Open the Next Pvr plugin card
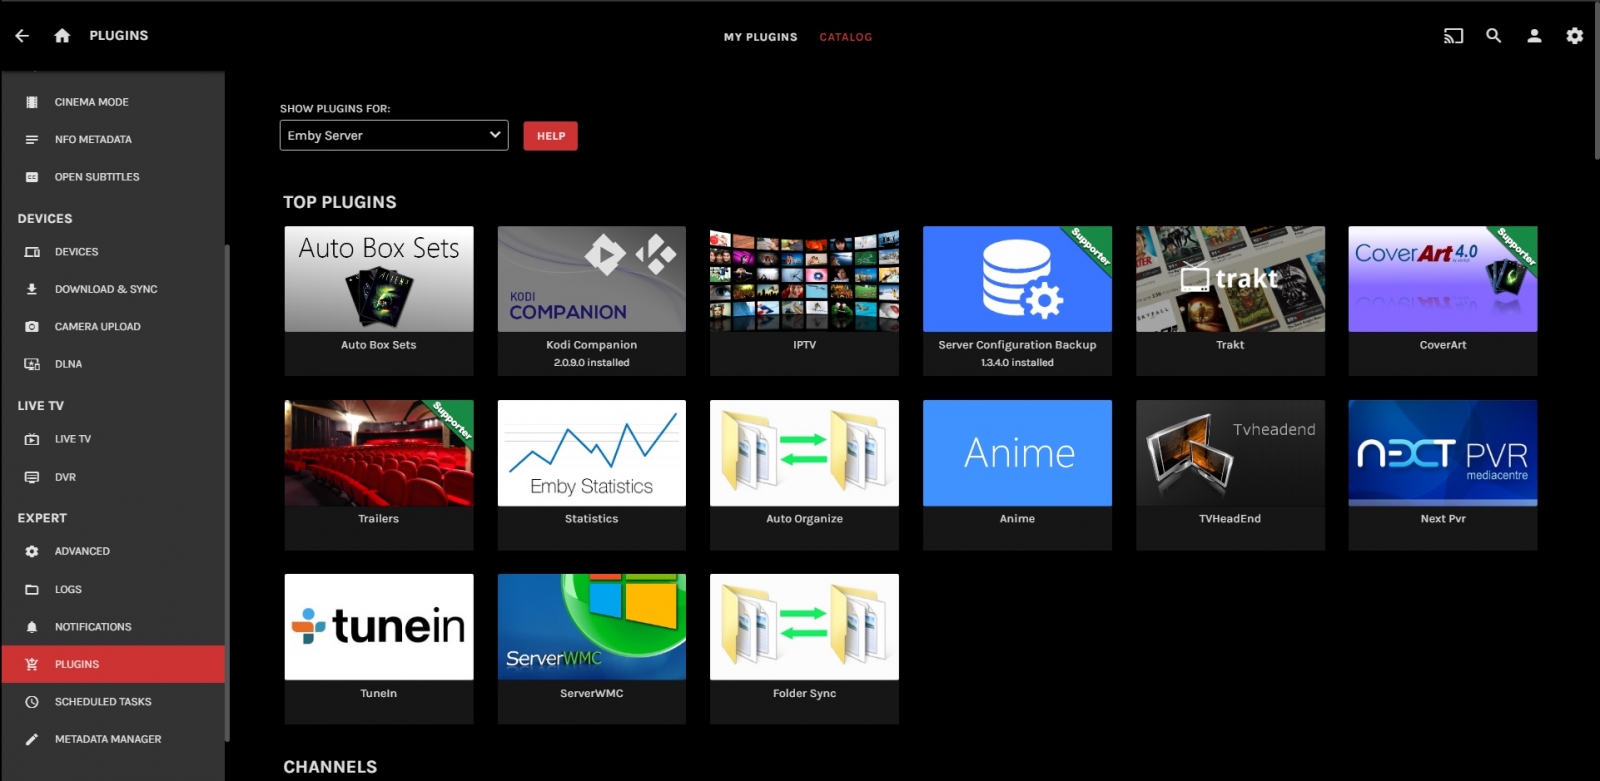 (1443, 475)
